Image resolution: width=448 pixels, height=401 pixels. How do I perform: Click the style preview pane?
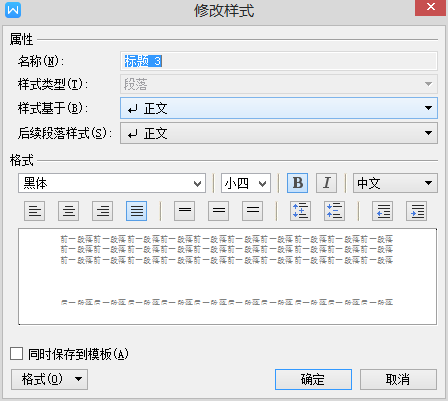(x=227, y=276)
